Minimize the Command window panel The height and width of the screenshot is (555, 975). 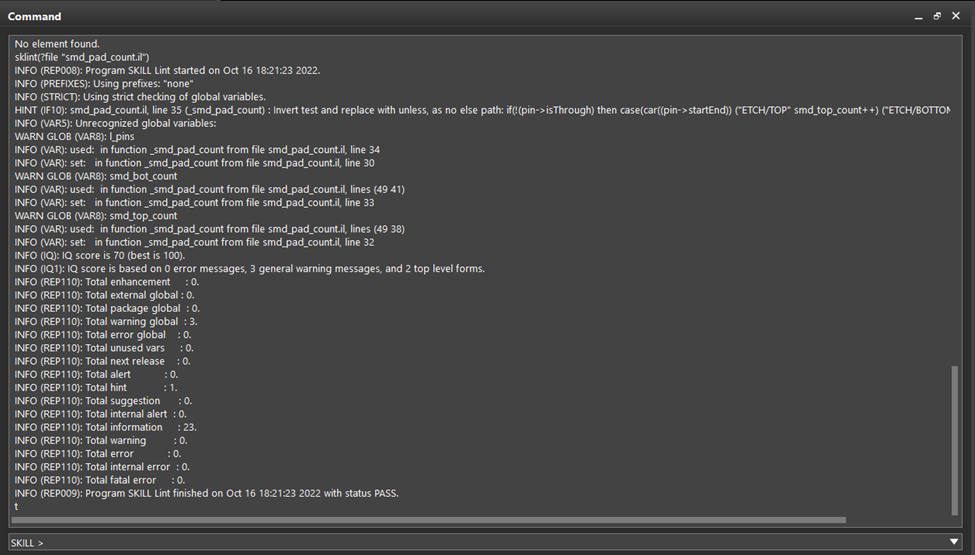point(918,16)
